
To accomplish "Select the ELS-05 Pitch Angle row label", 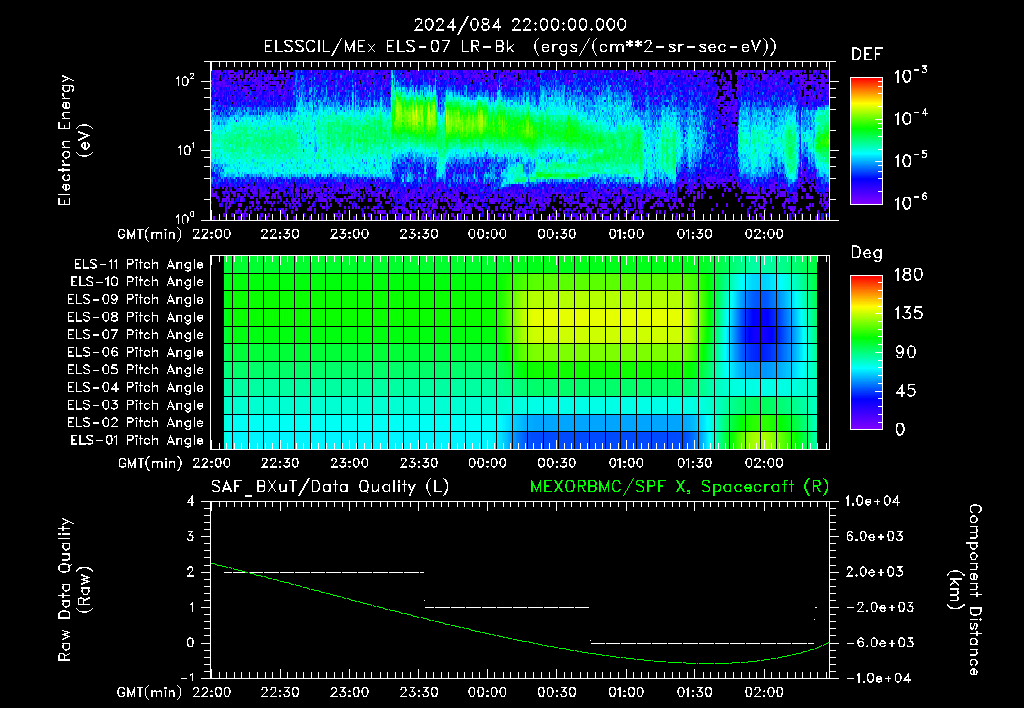I will click(136, 370).
